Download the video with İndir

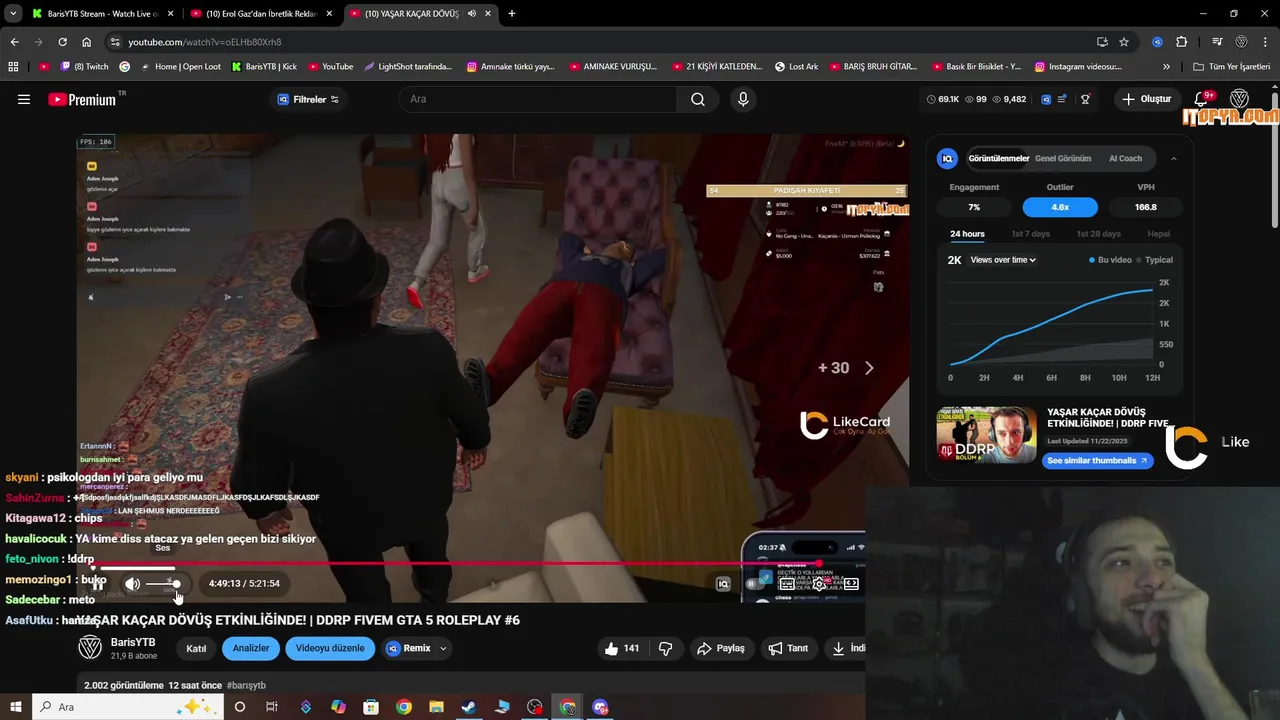846,648
